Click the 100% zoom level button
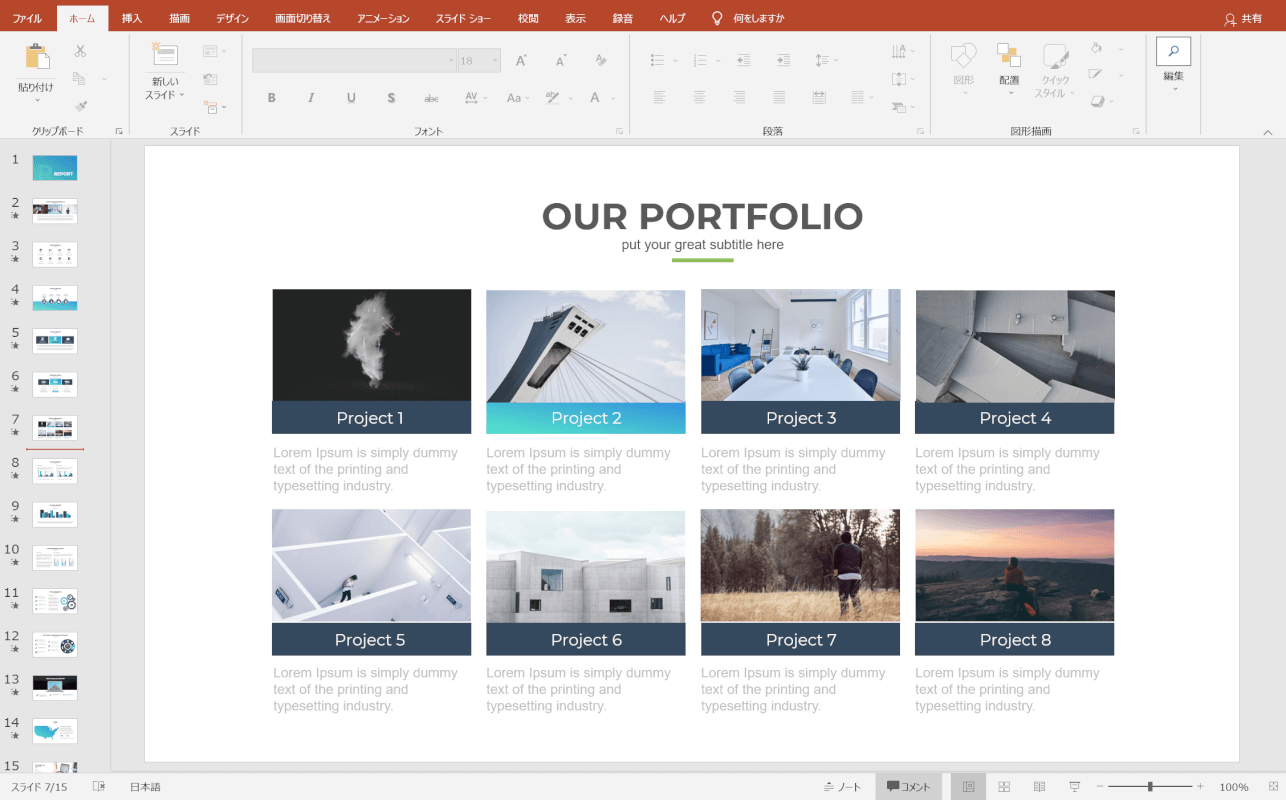Image resolution: width=1286 pixels, height=800 pixels. [x=1233, y=787]
